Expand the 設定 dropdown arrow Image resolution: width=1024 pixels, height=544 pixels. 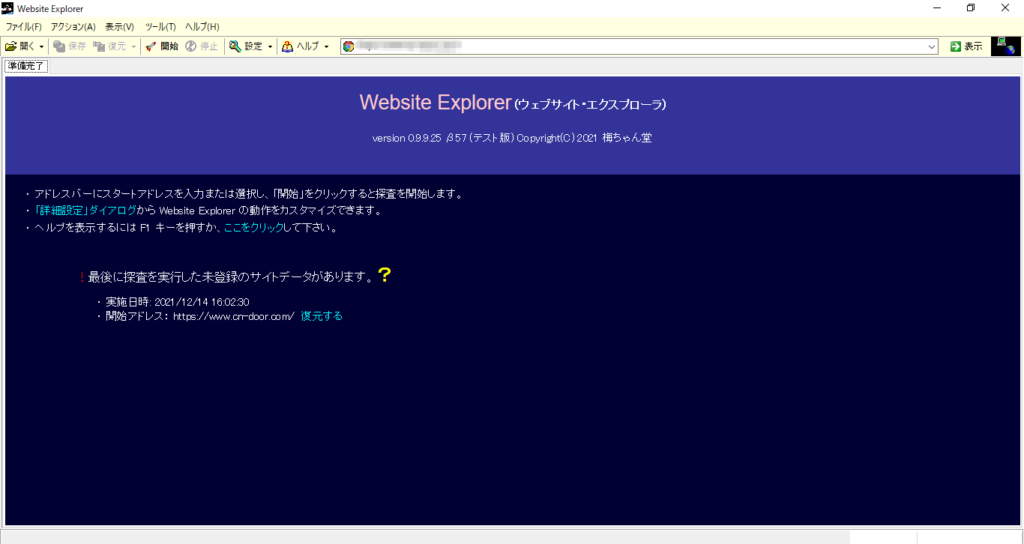point(270,47)
